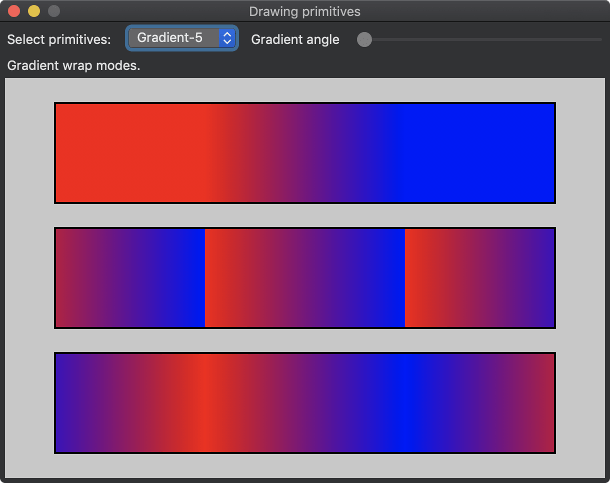
Task: Click the right end of Gradient angle track
Action: (x=599, y=39)
